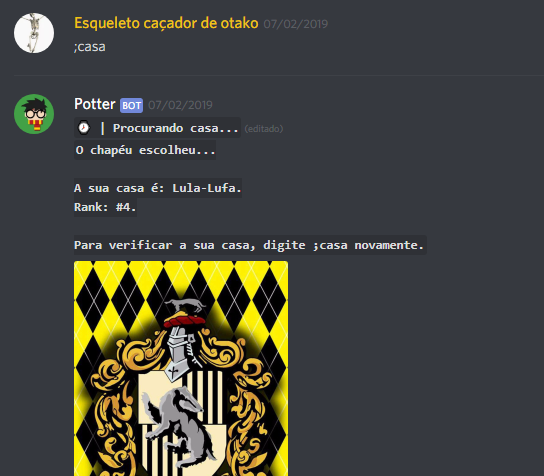Viewport: 544px width, 476px height.
Task: Click 'Para verificar a sua casa' instruction line
Action: click(x=250, y=245)
